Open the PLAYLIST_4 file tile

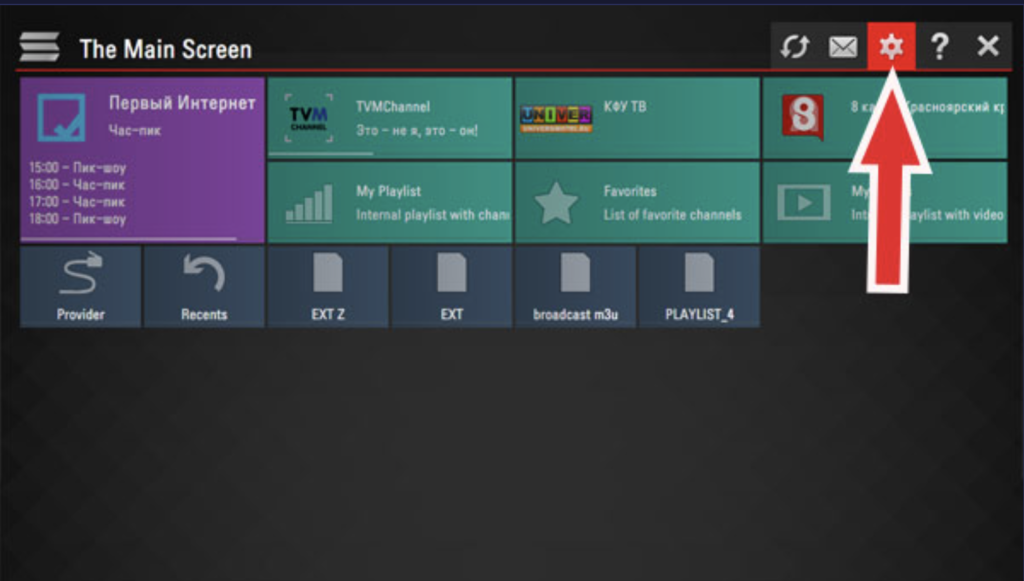click(x=699, y=287)
